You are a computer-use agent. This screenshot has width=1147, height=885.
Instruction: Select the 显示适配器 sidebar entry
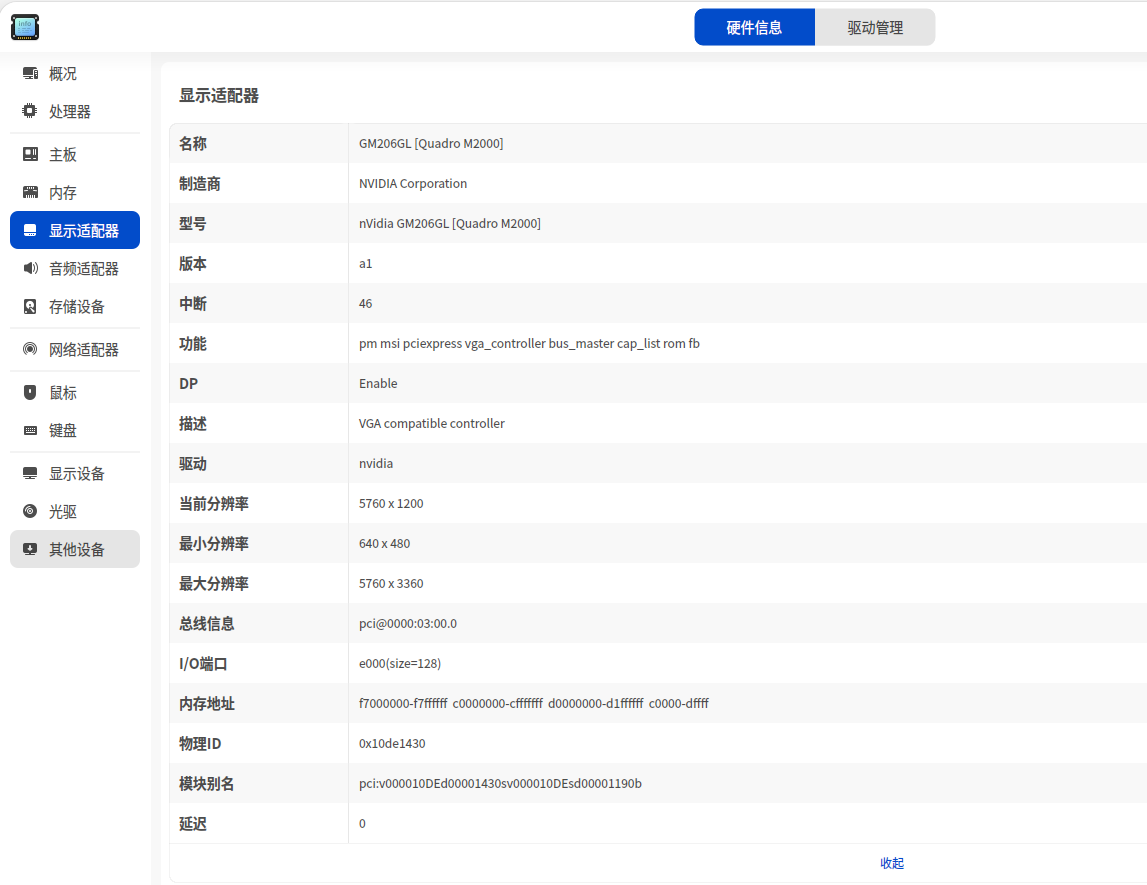pyautogui.click(x=75, y=230)
